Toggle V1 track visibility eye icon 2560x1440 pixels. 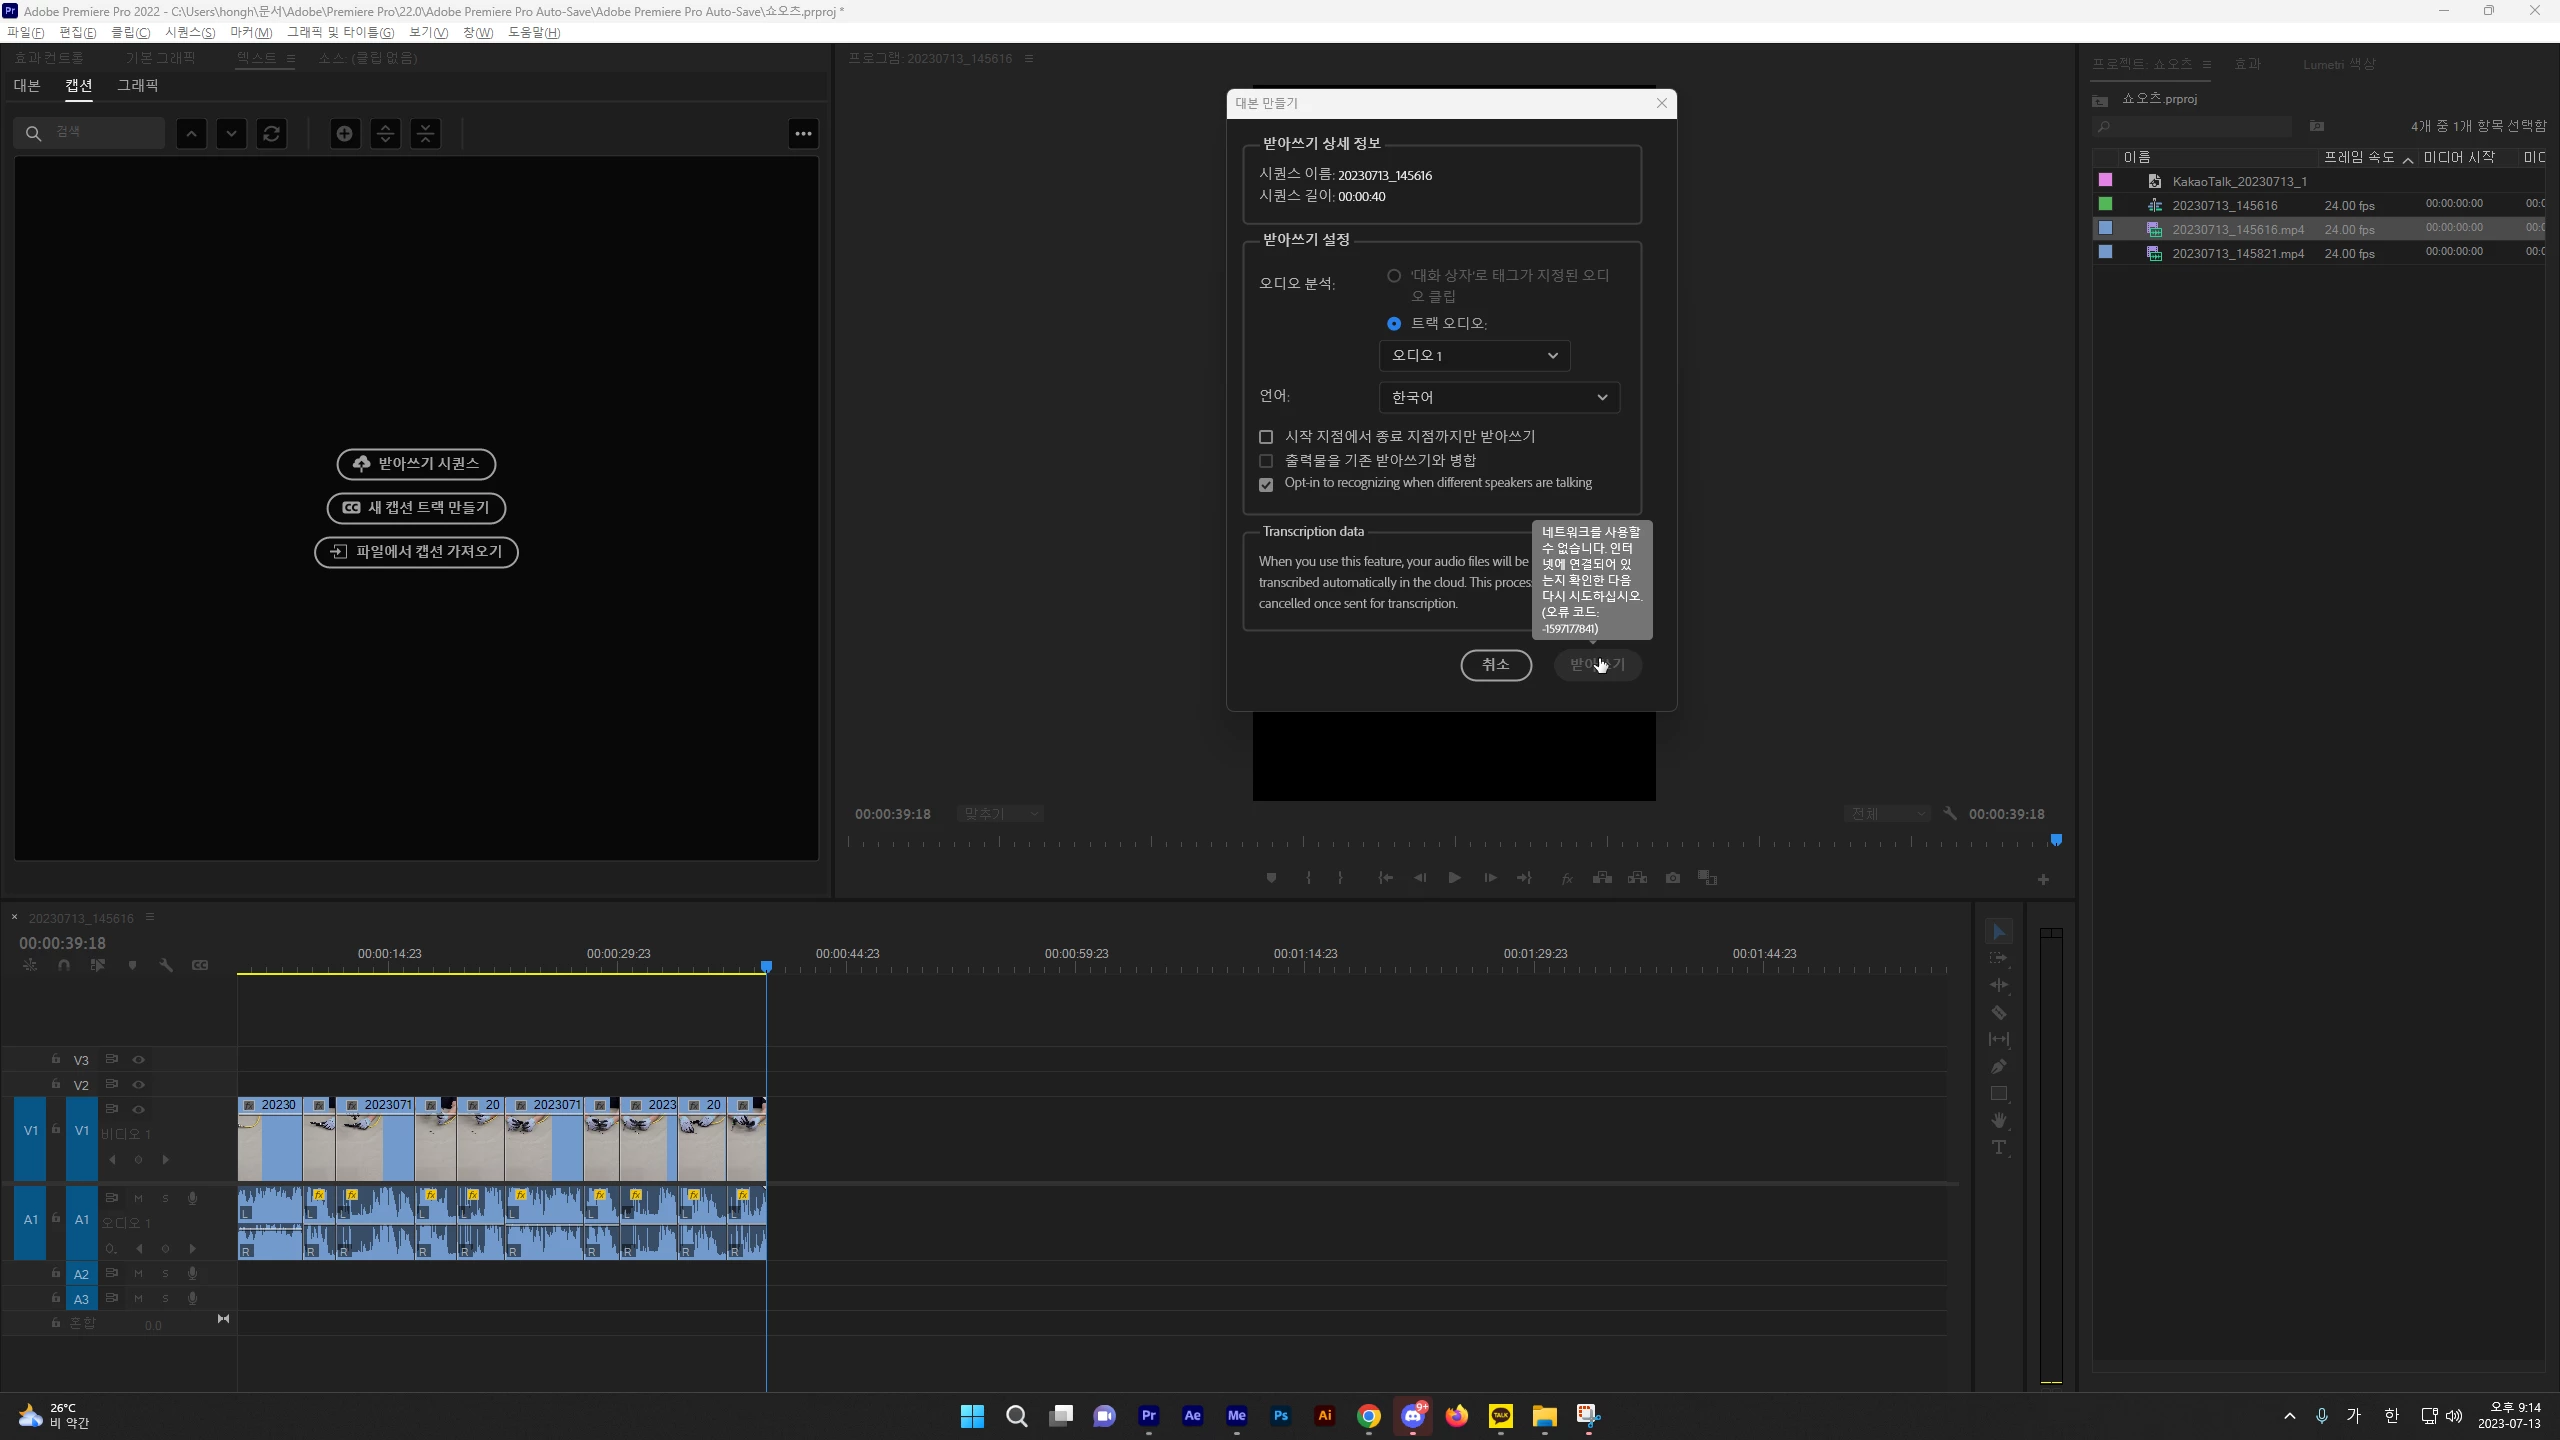point(138,1109)
